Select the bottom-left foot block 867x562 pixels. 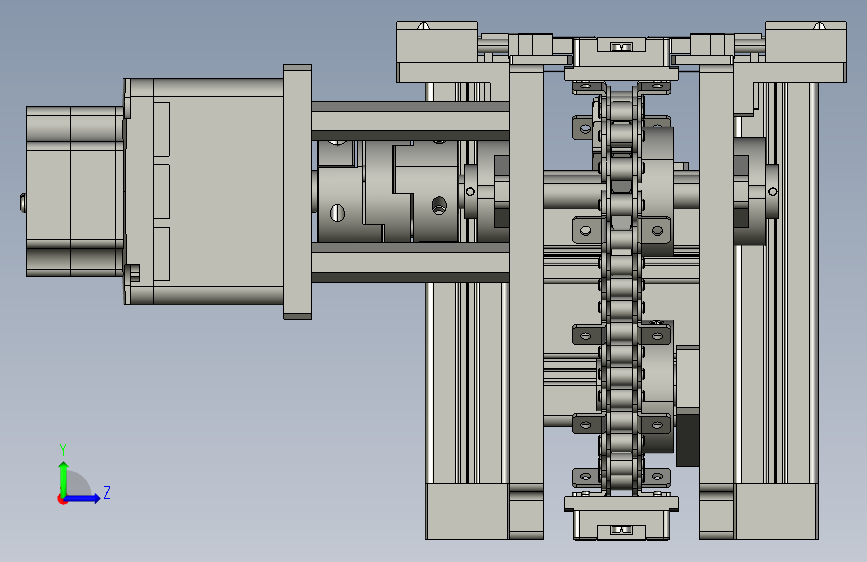[x=467, y=511]
